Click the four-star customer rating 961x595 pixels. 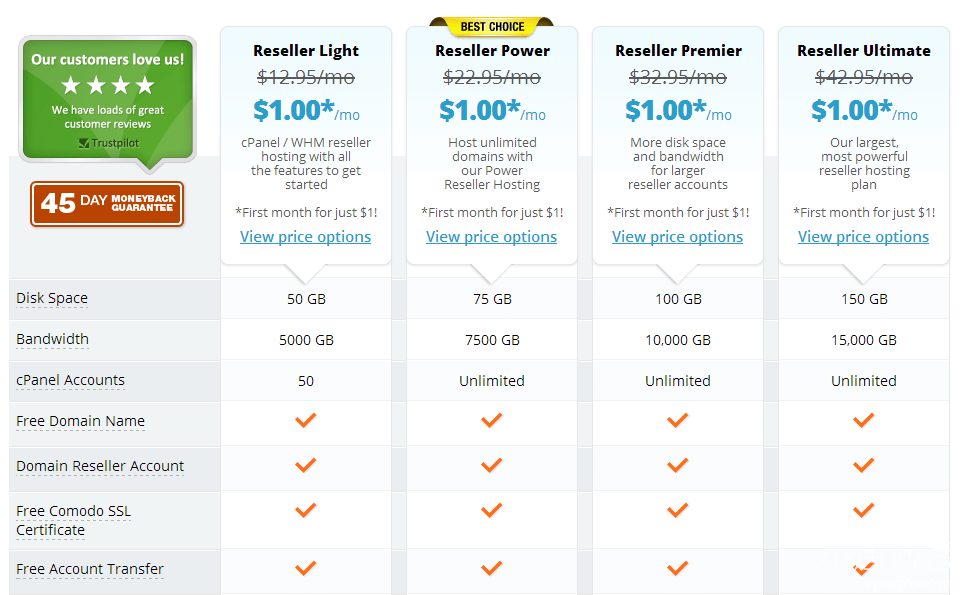(x=108, y=85)
